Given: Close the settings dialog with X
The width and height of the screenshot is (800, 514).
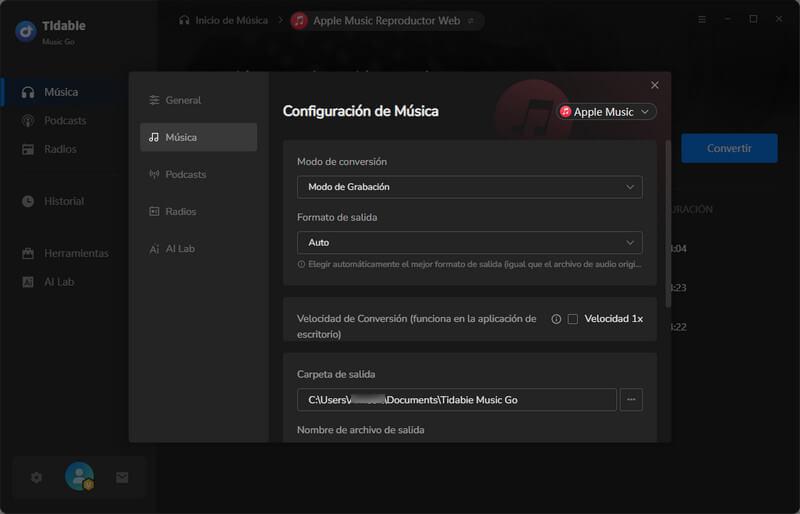Looking at the screenshot, I should coord(655,86).
